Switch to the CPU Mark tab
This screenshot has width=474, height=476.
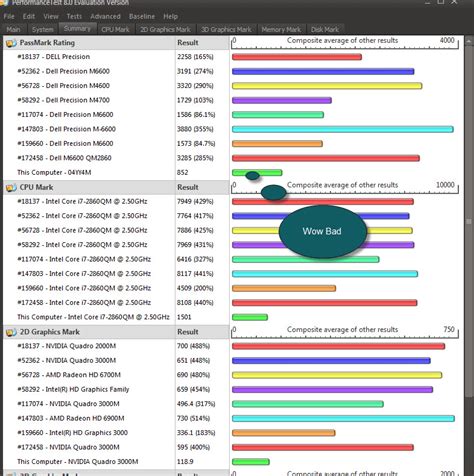click(x=115, y=29)
